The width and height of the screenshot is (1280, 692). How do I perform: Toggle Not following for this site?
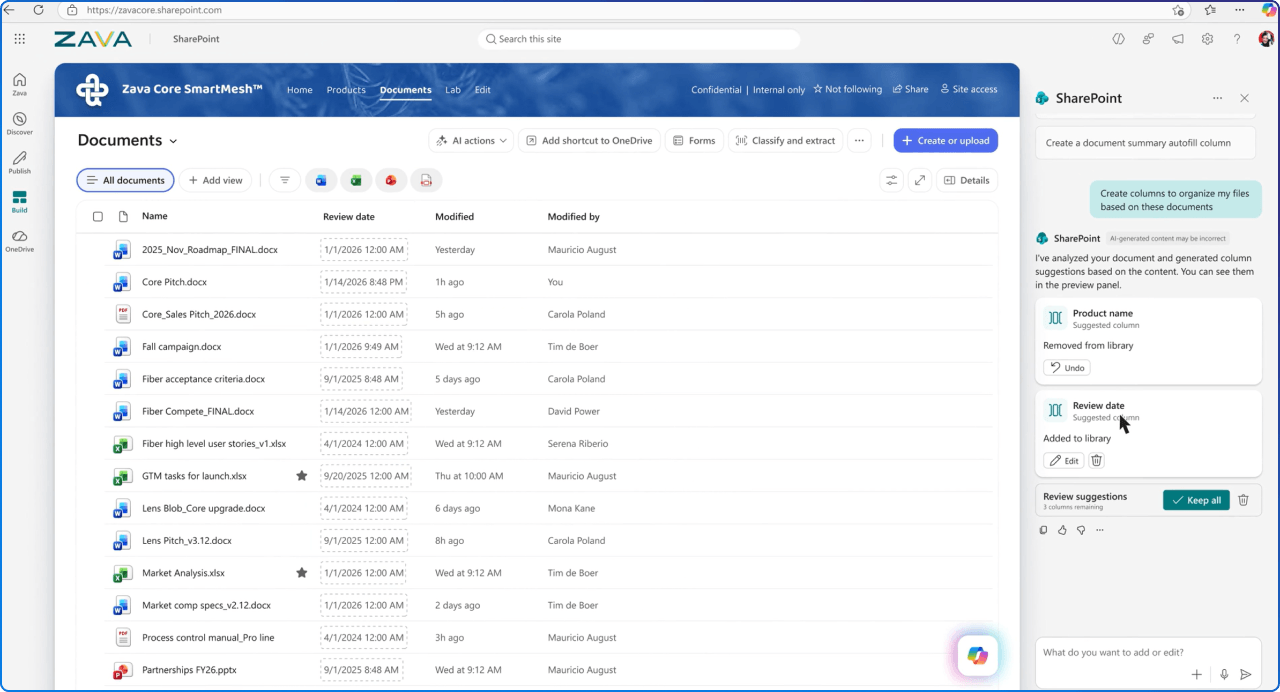[847, 89]
